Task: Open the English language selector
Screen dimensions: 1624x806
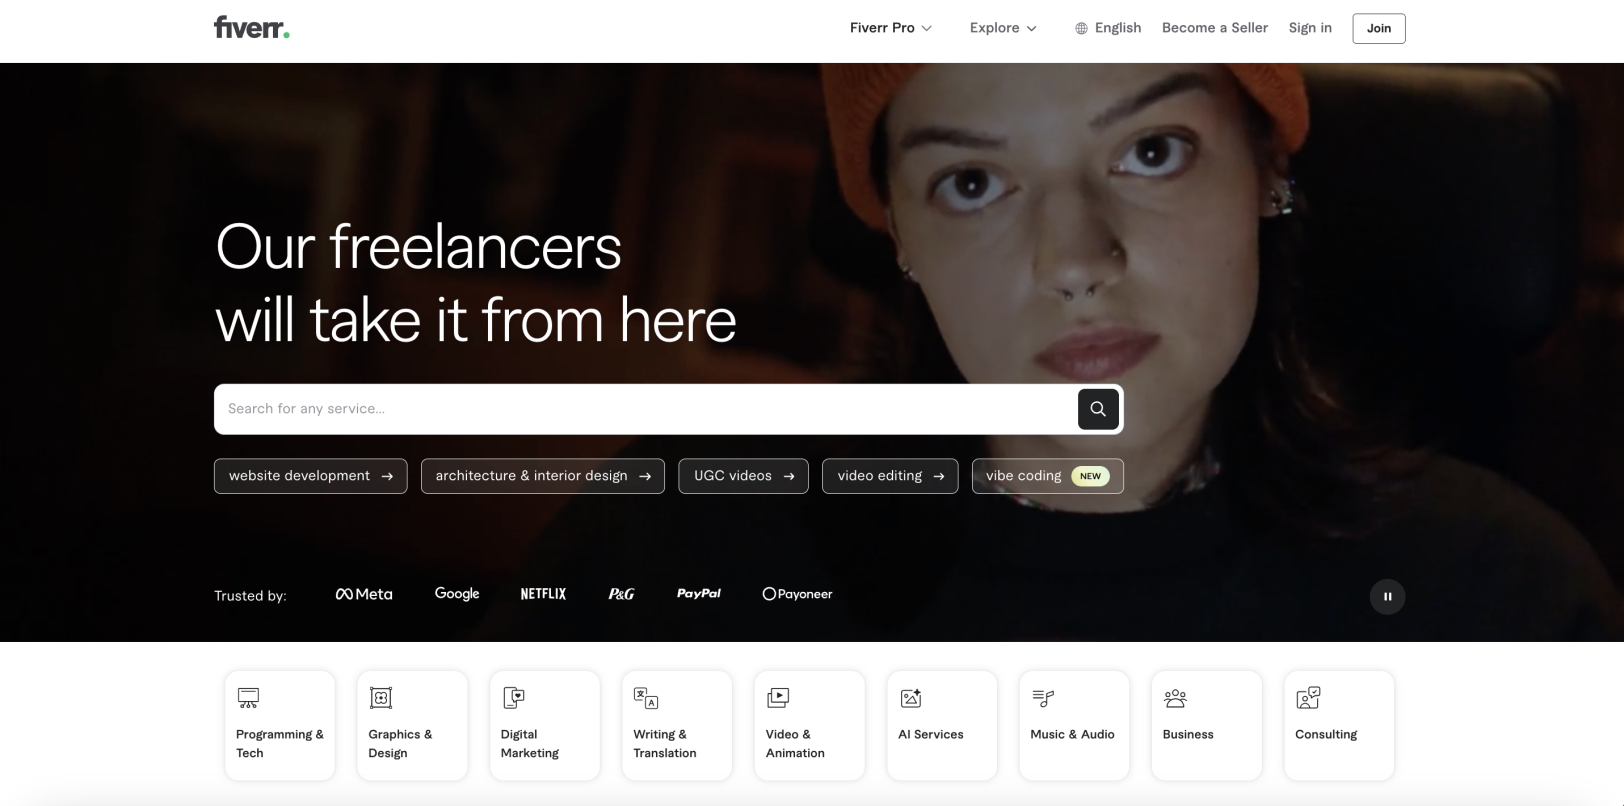Action: click(1108, 28)
